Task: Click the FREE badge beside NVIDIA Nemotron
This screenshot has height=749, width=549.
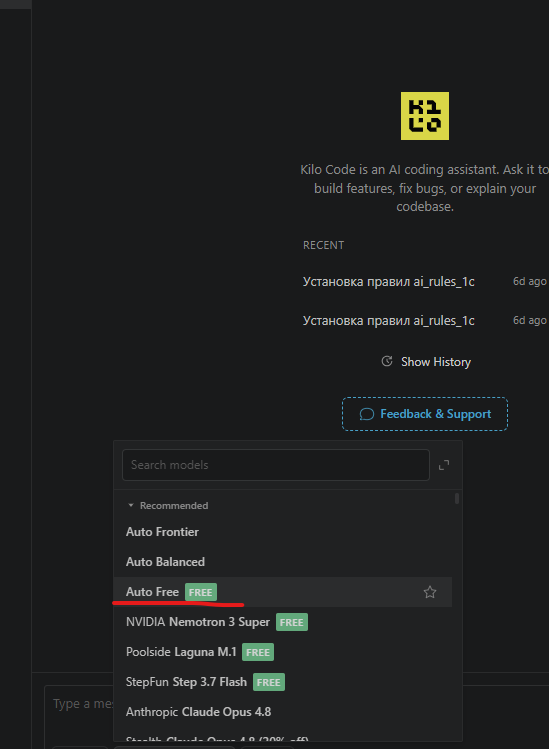Action: point(292,622)
